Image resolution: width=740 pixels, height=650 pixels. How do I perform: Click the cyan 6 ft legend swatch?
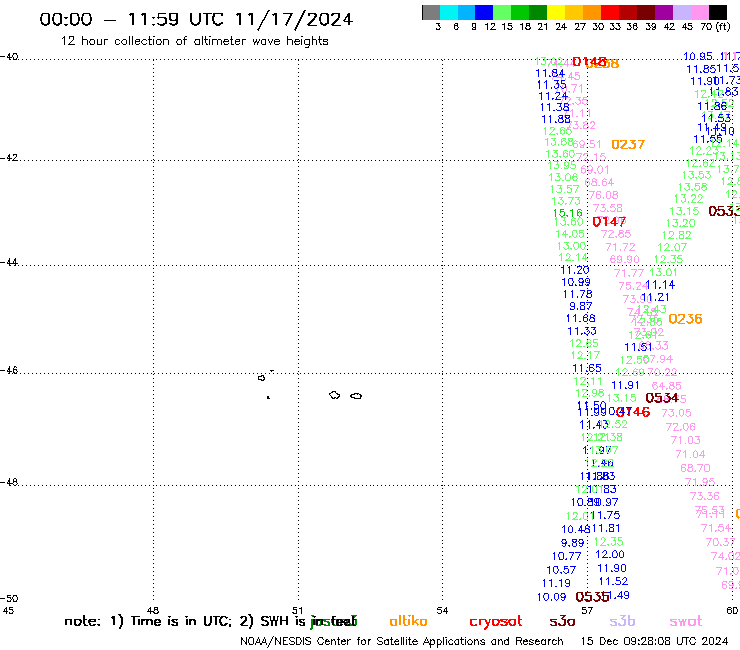point(449,12)
